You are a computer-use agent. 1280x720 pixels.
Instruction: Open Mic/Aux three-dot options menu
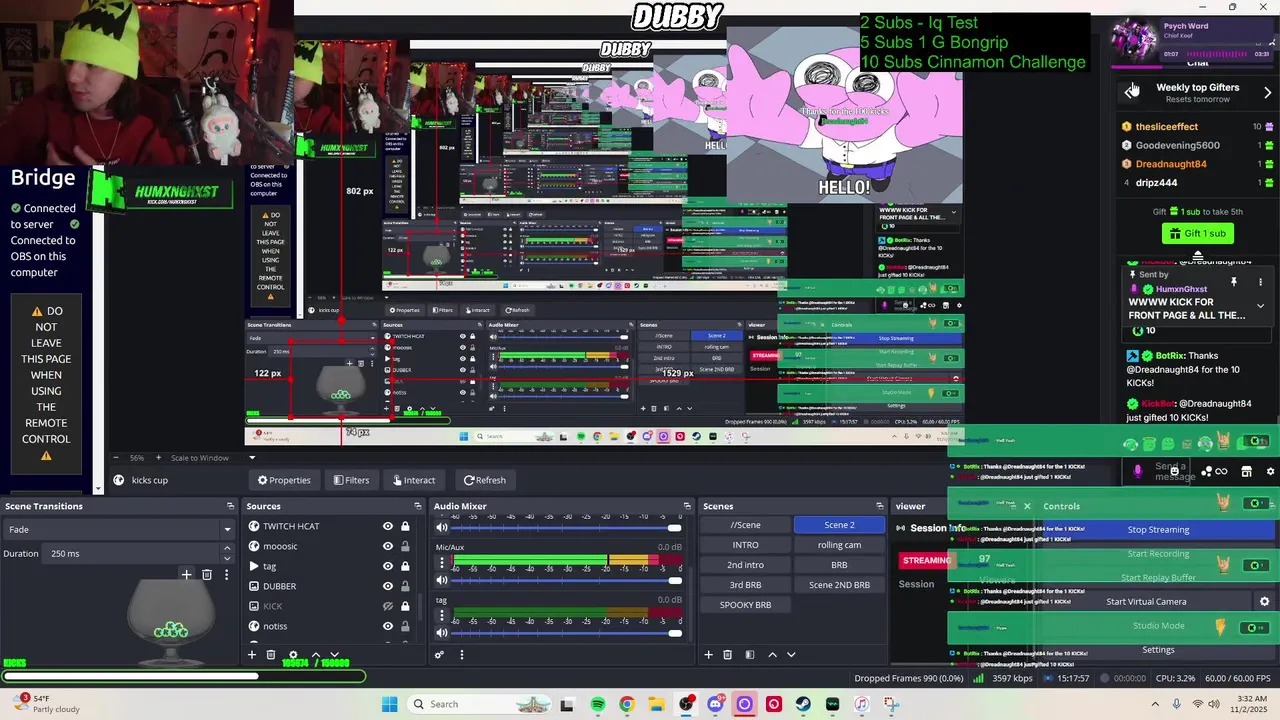click(442, 563)
